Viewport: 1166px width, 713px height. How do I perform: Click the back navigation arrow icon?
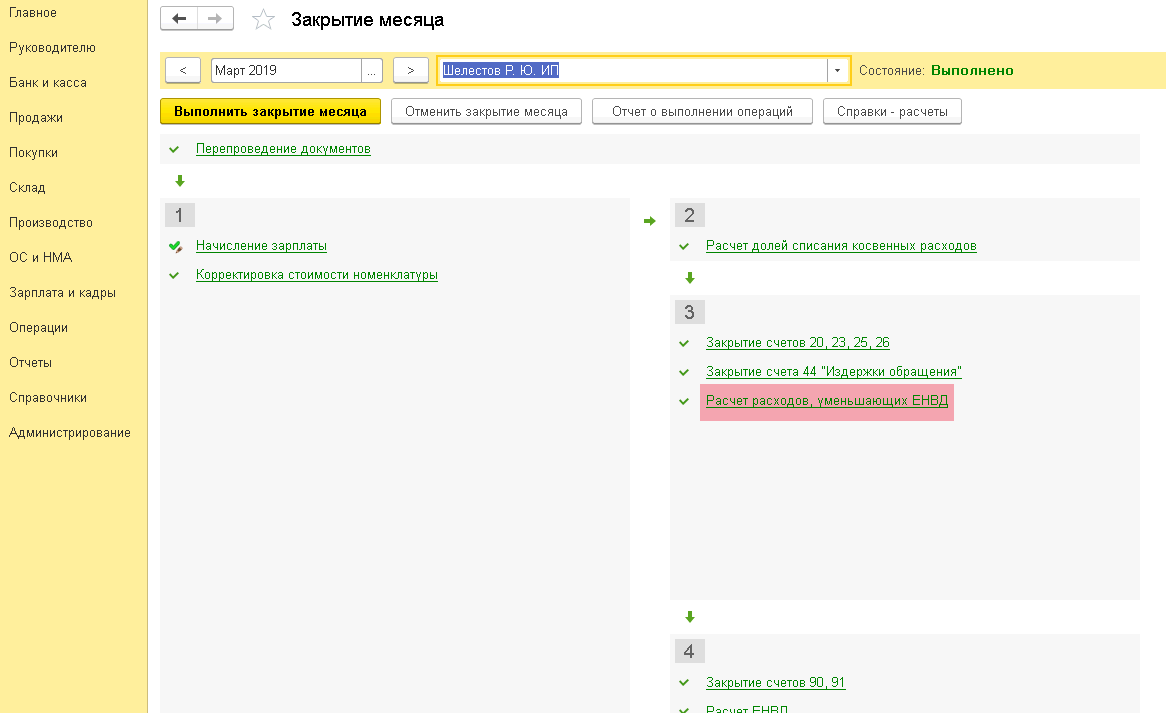click(x=179, y=19)
